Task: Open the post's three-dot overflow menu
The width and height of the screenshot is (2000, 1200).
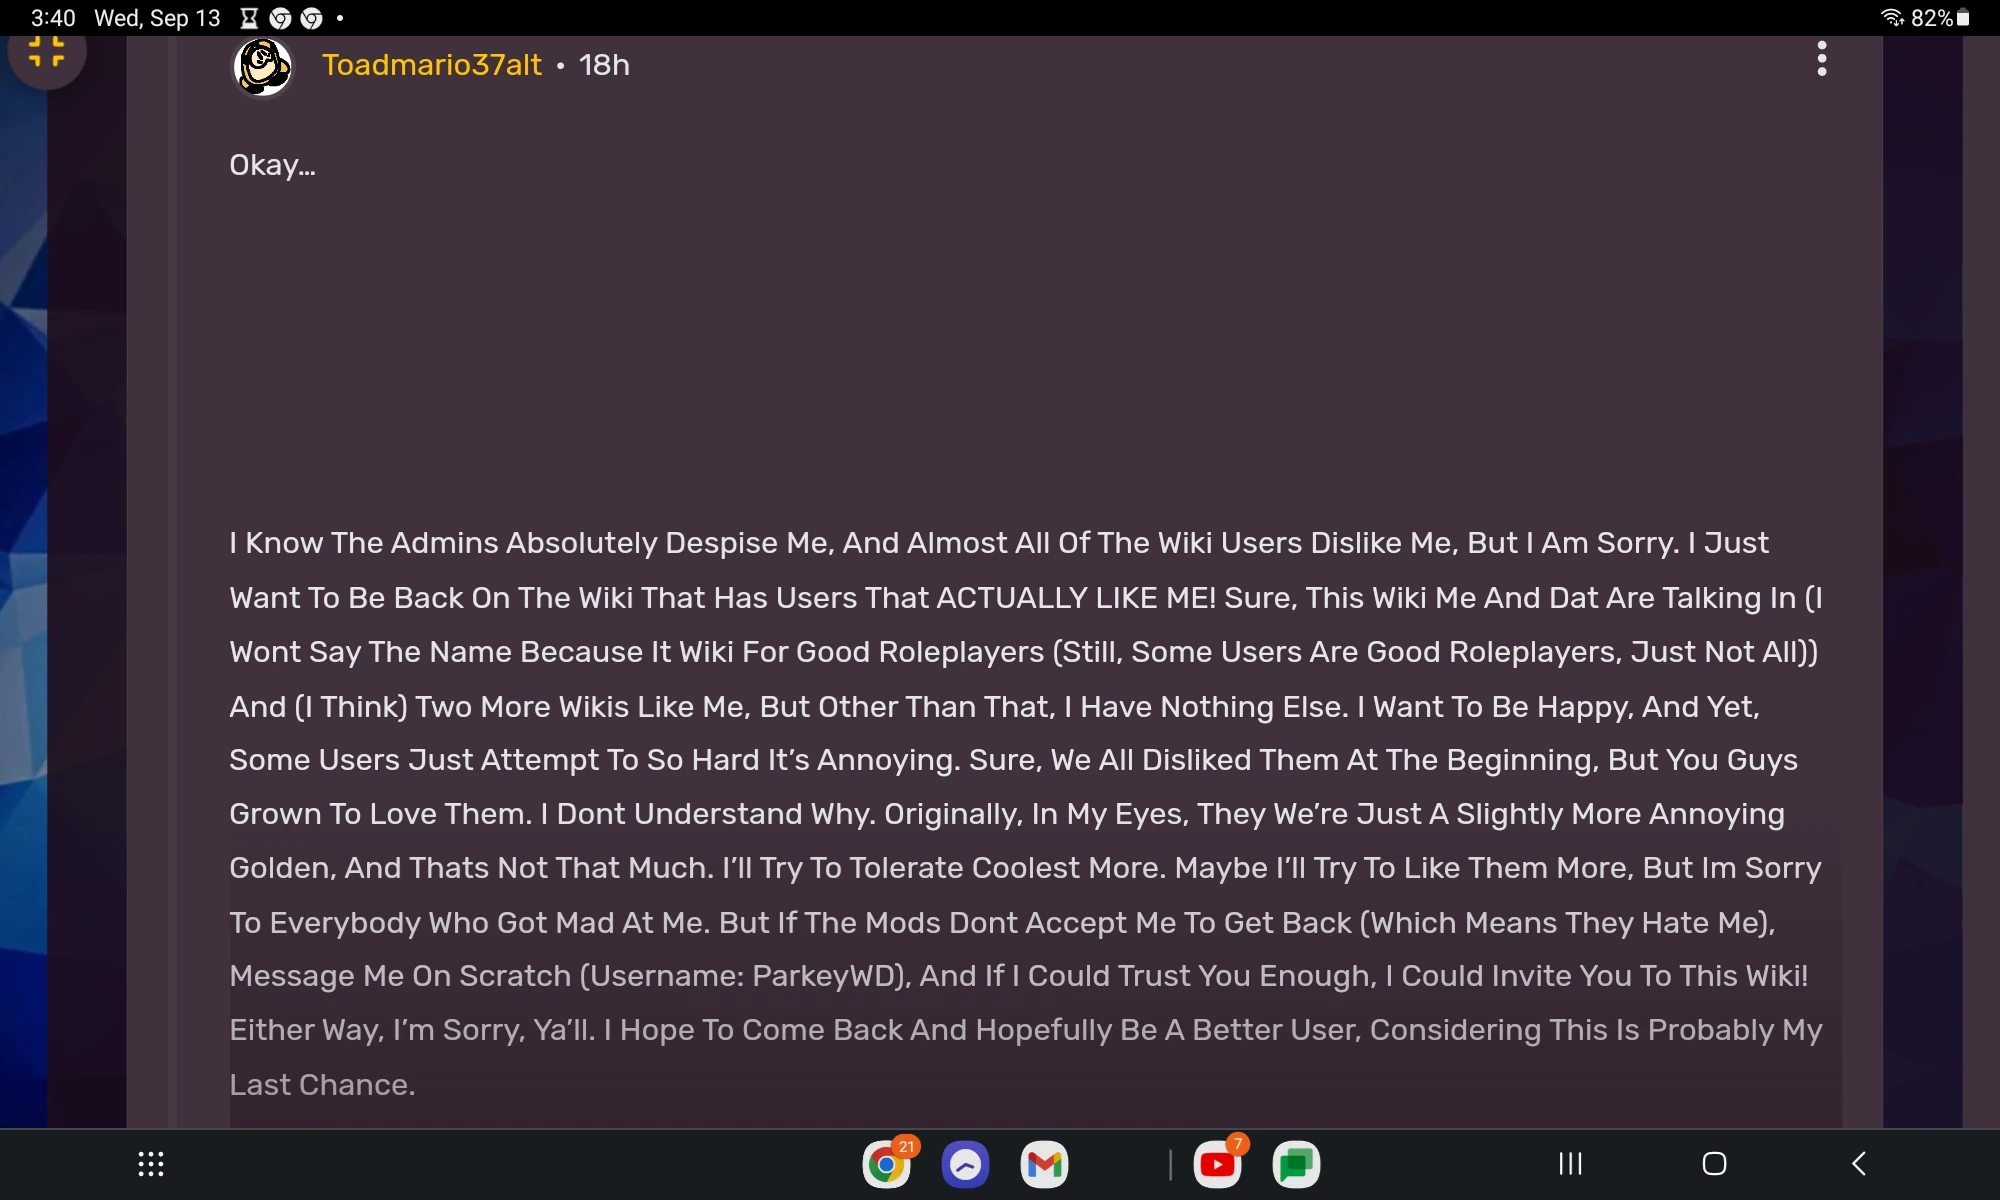Action: [1820, 59]
